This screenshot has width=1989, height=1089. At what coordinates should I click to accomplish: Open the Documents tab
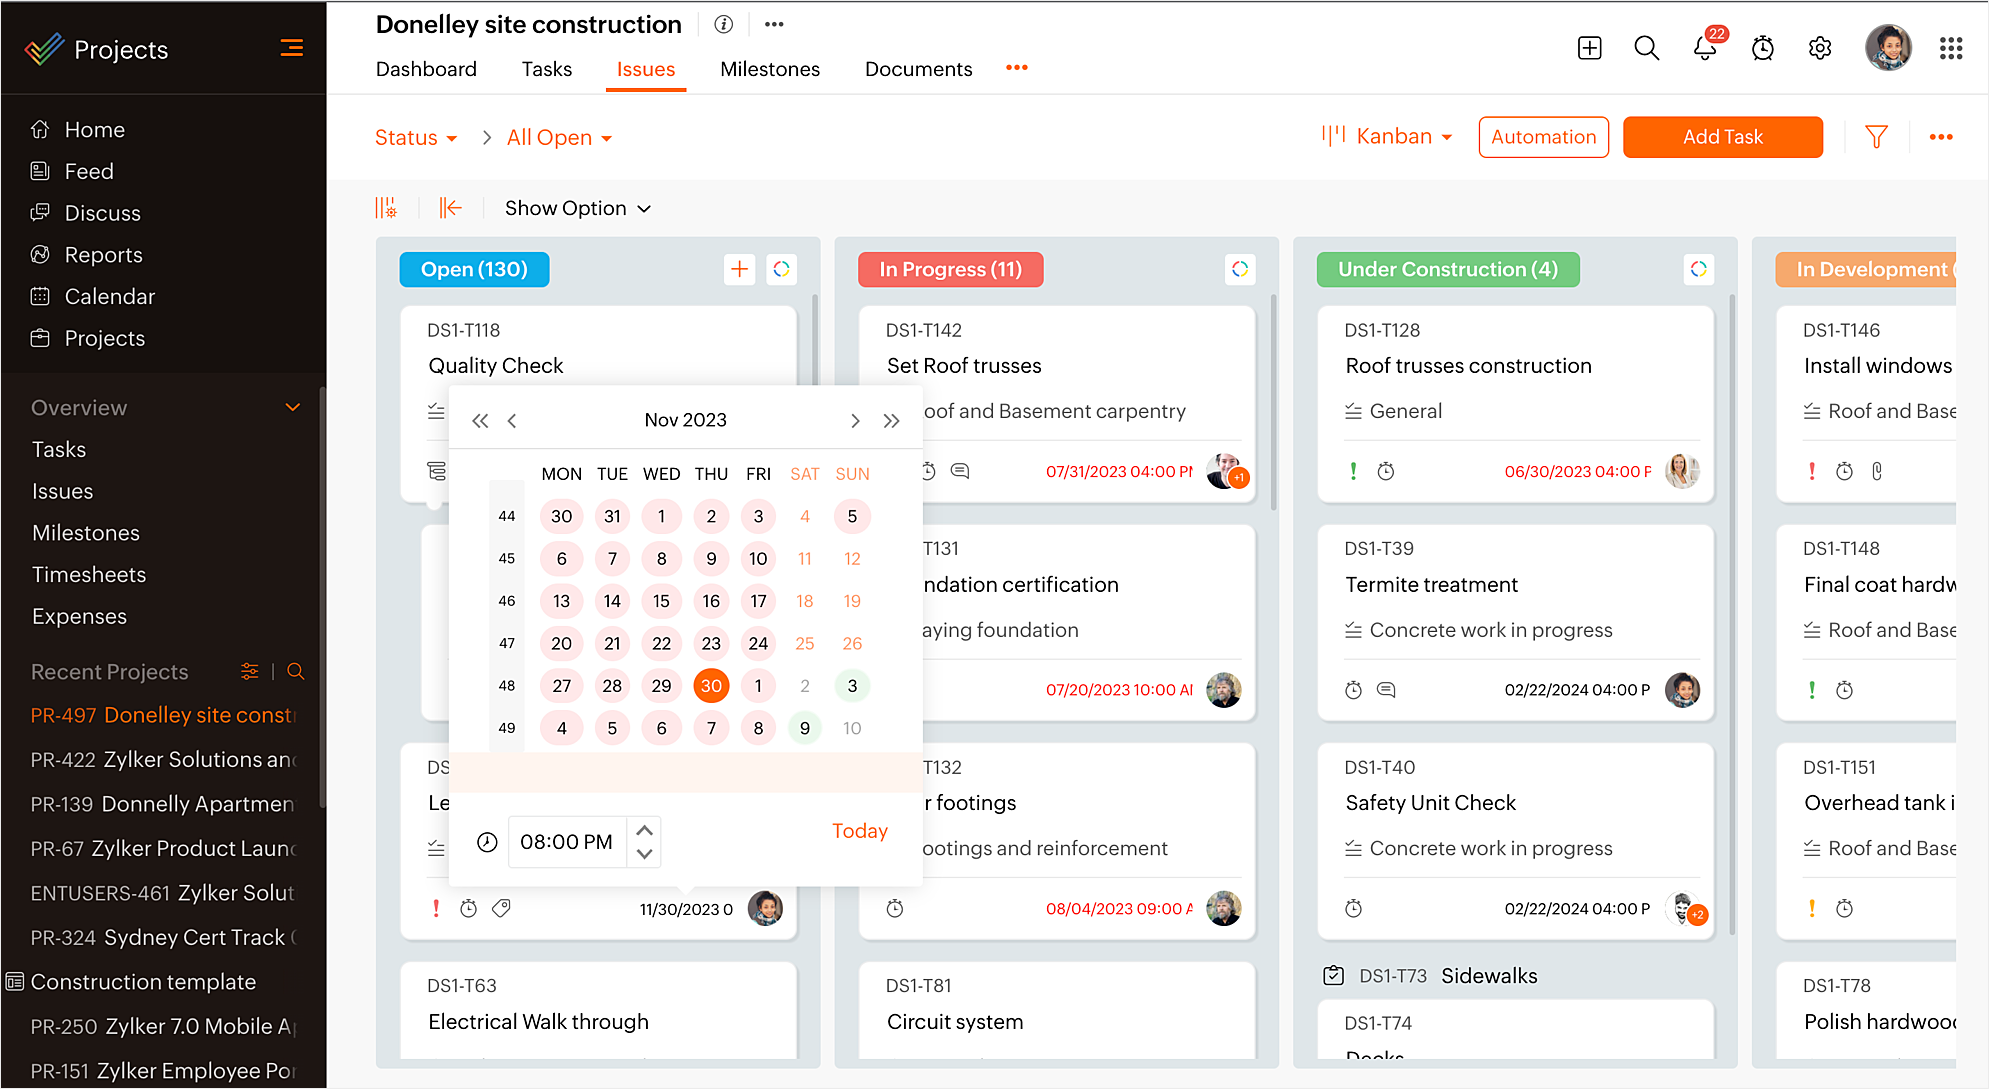(918, 69)
